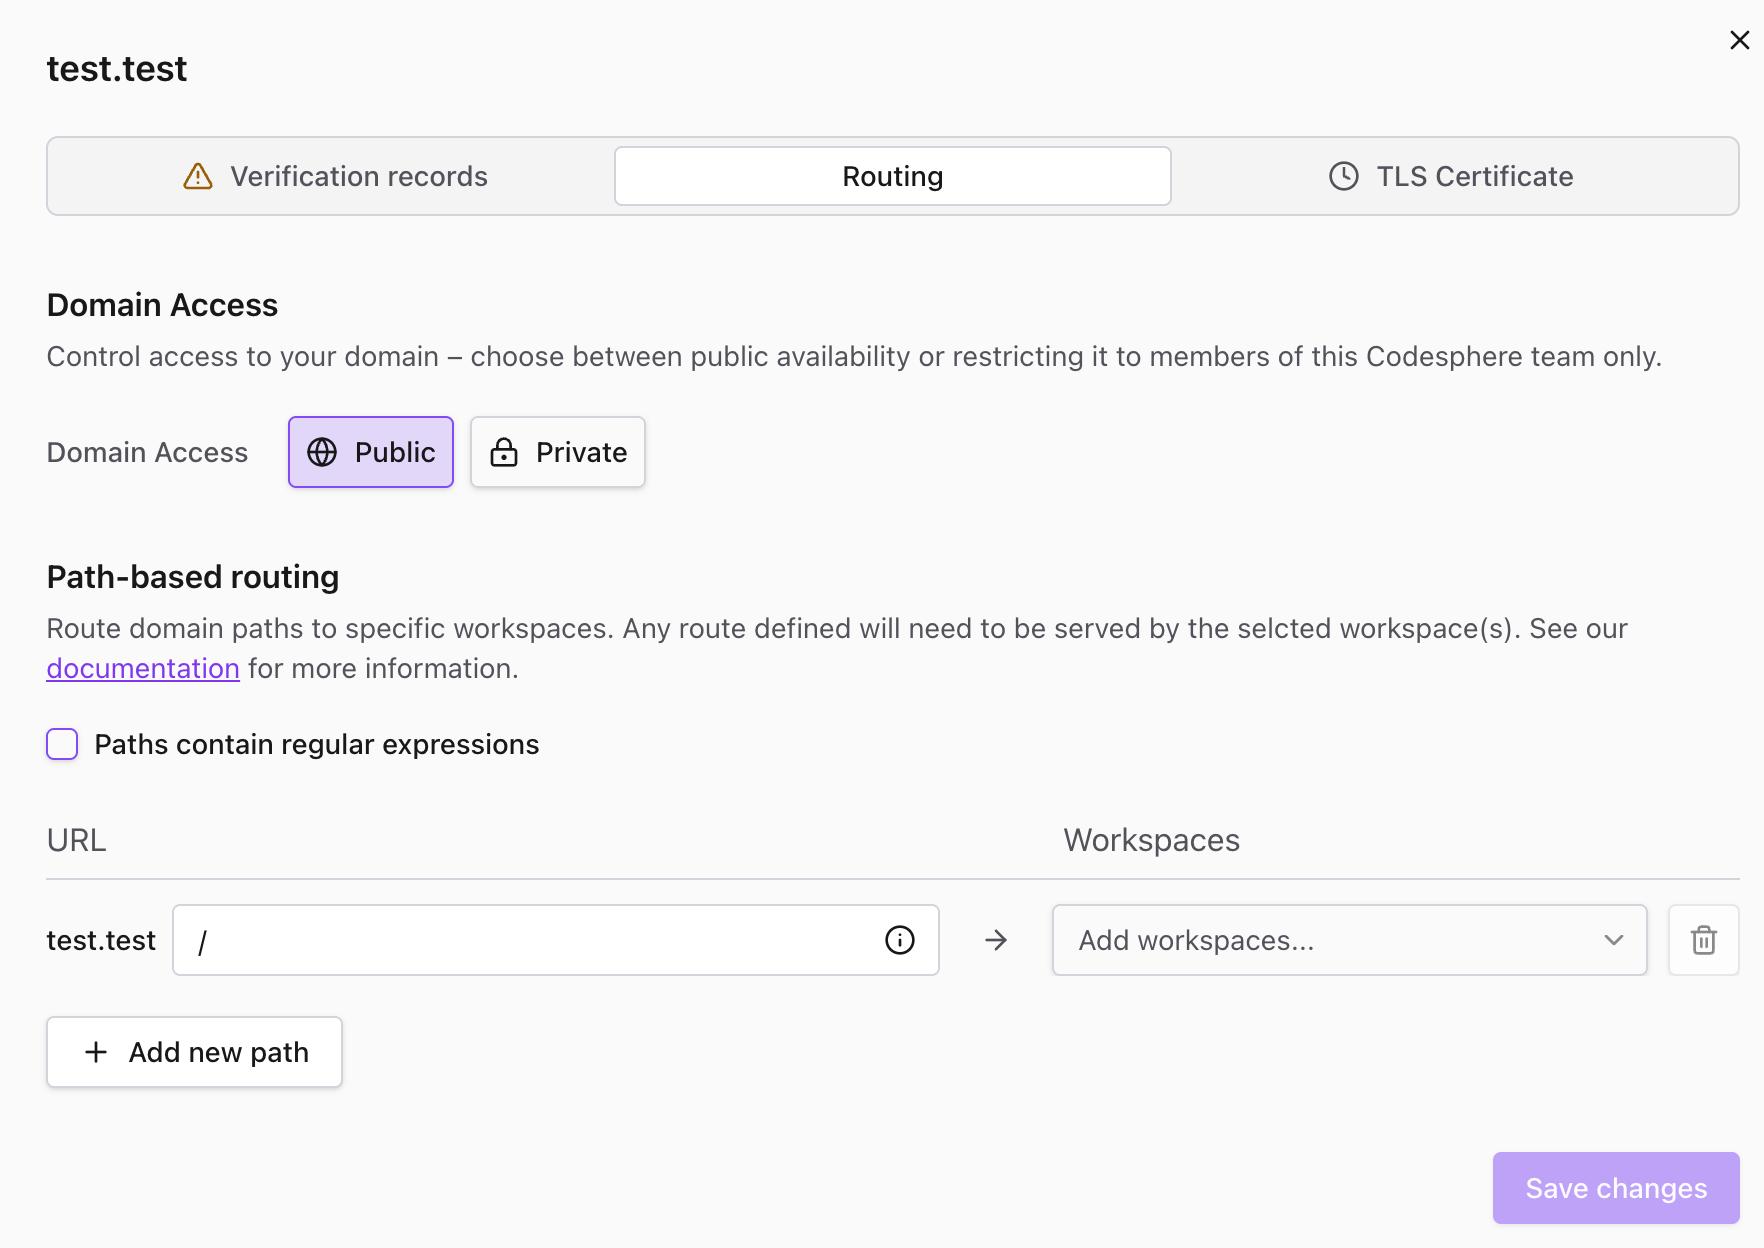
Task: Open the Add workspaces dropdown
Action: (x=1348, y=940)
